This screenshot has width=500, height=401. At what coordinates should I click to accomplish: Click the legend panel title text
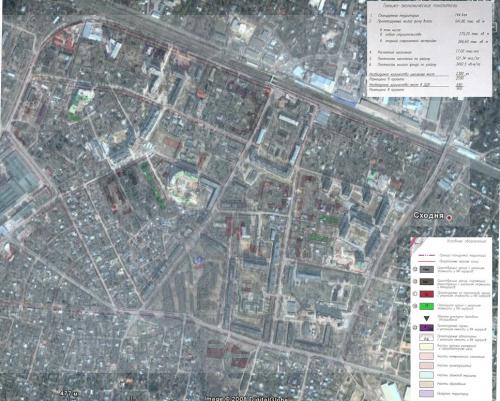(x=466, y=241)
